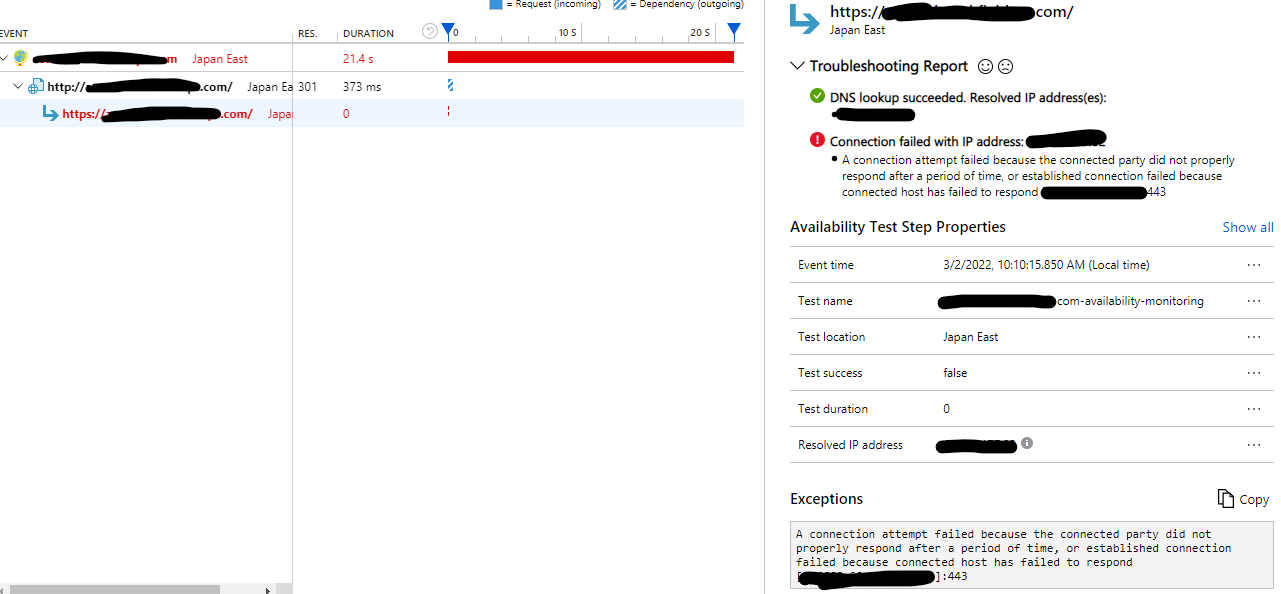Viewport: 1281px width, 594px height.
Task: Click the large blue arrow icon beside the details title
Action: pyautogui.click(x=803, y=18)
